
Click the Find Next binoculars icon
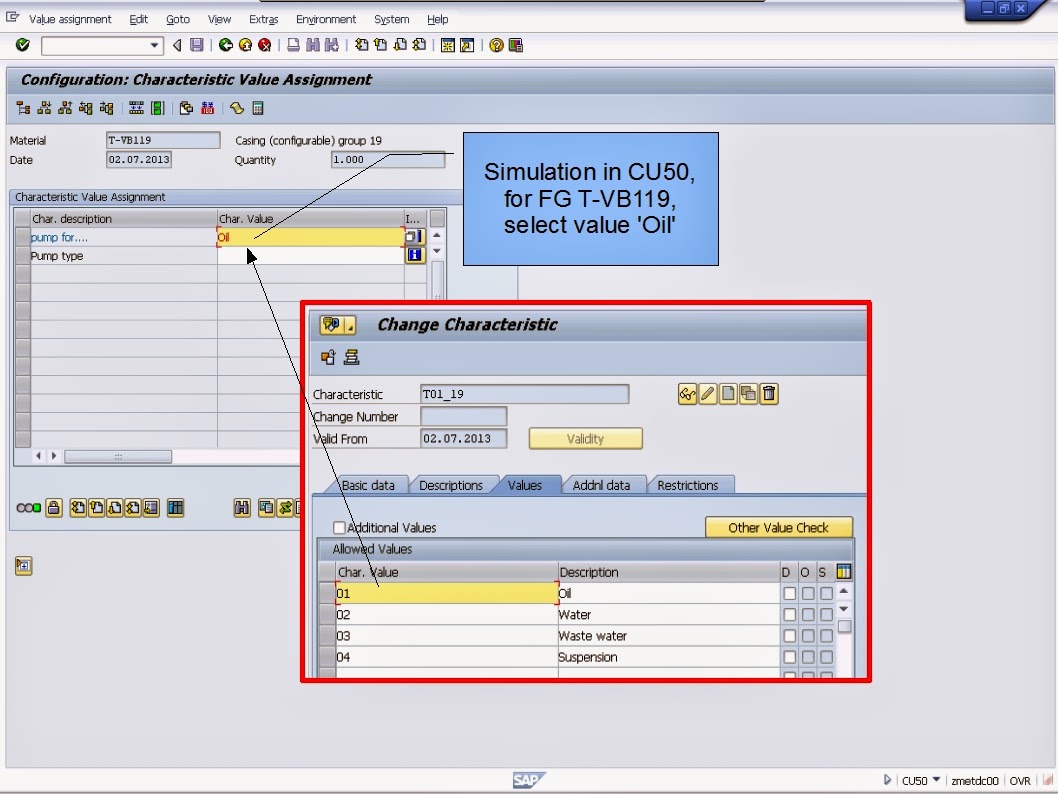[331, 45]
